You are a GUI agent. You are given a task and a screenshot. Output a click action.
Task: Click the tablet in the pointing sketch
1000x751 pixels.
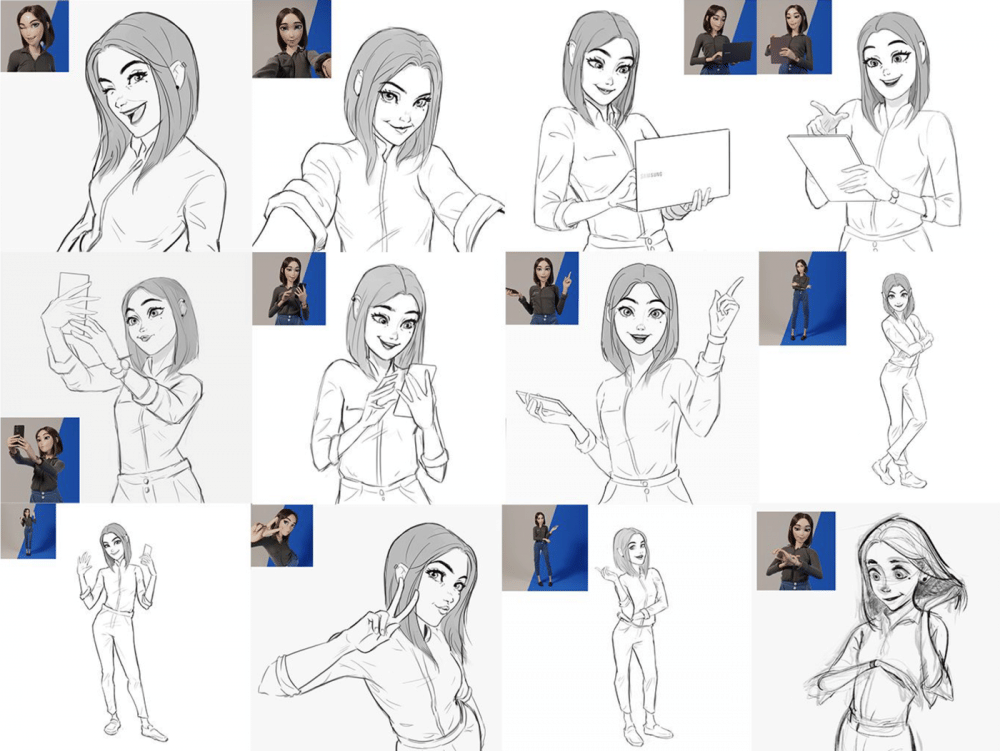coord(545,404)
